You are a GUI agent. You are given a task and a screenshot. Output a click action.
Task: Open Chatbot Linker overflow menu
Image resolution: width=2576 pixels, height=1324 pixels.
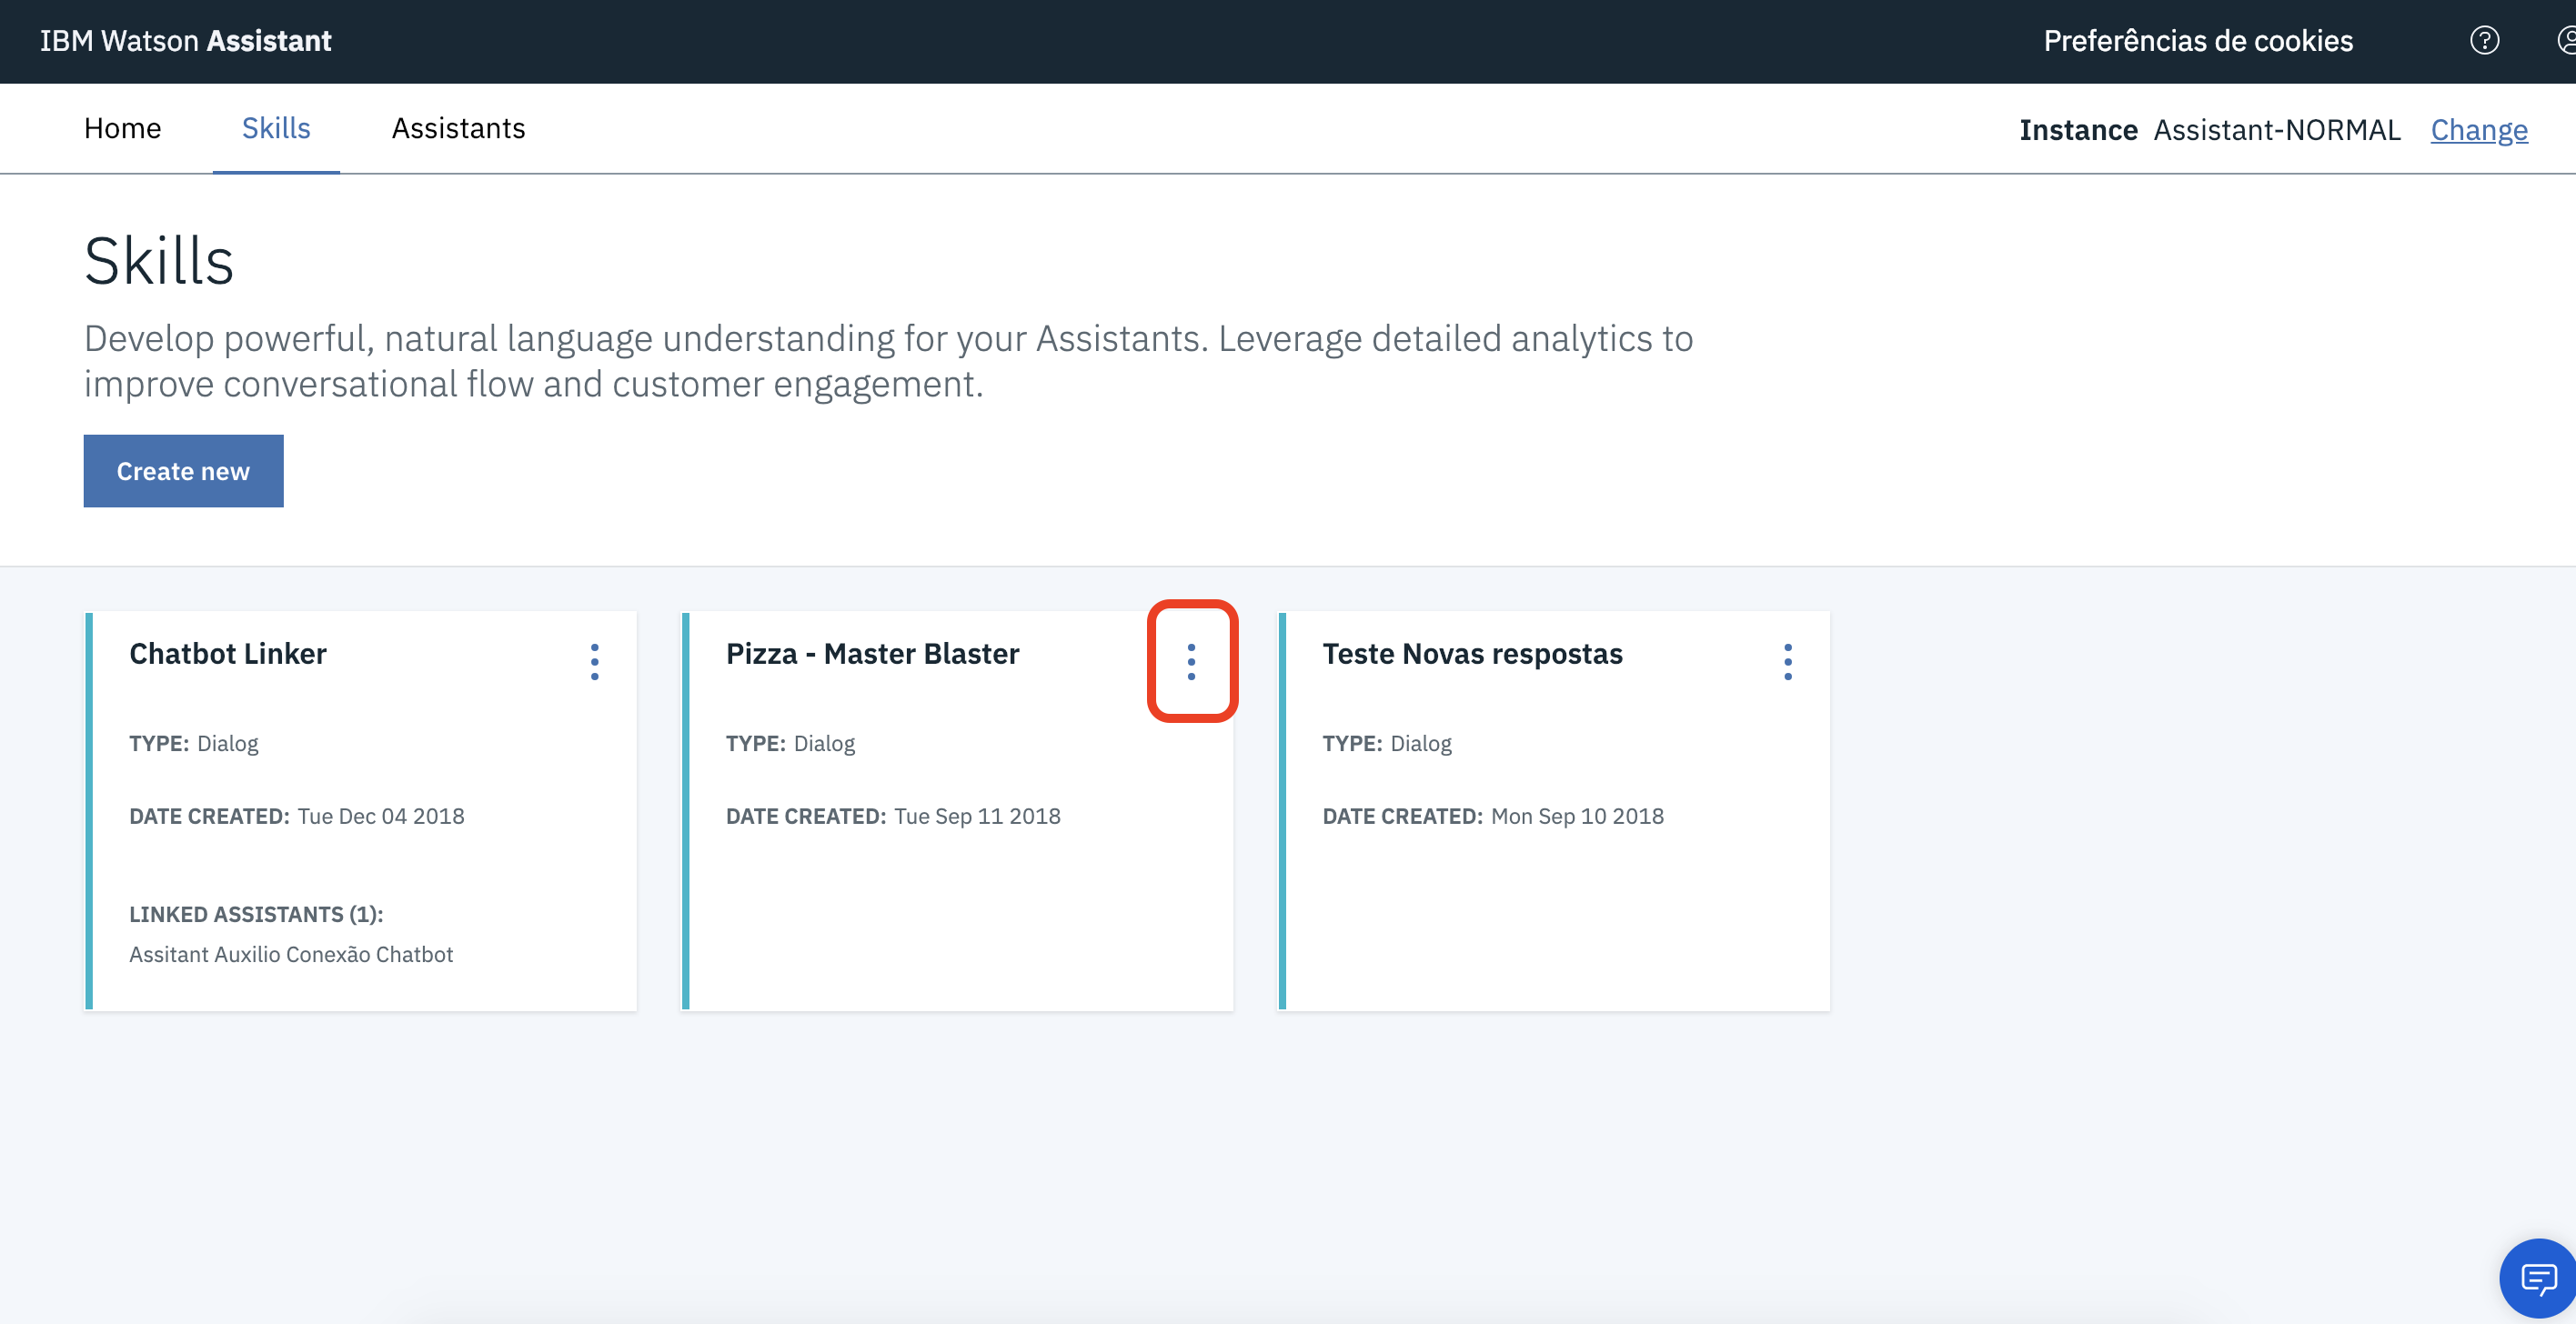tap(594, 661)
